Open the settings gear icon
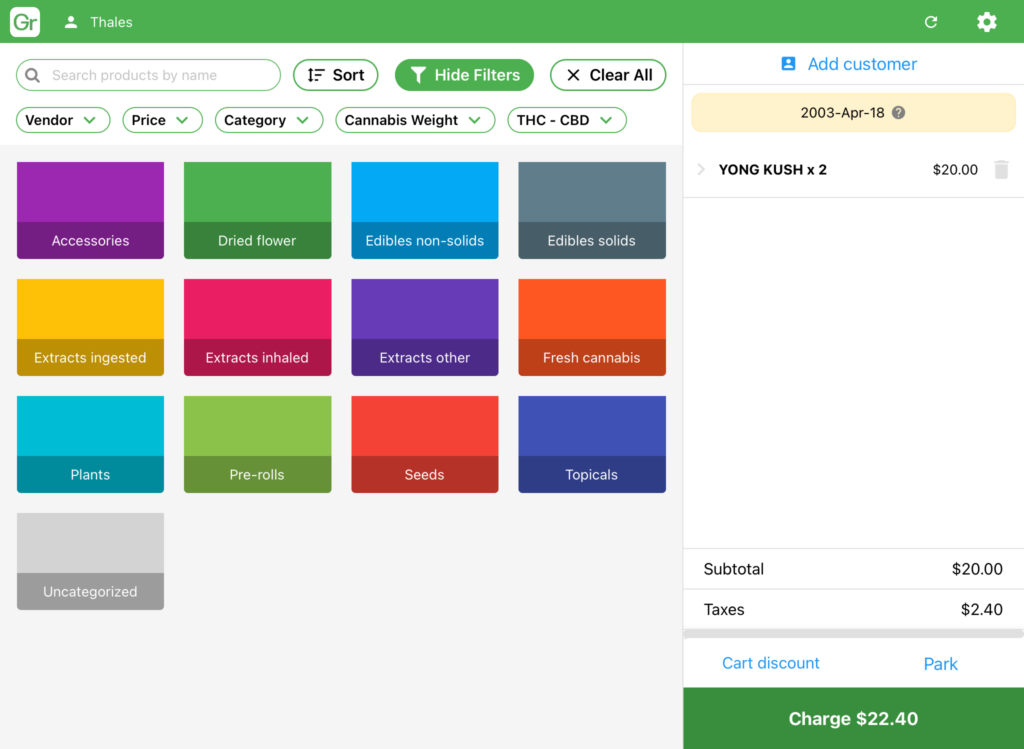This screenshot has width=1024, height=749. tap(986, 22)
